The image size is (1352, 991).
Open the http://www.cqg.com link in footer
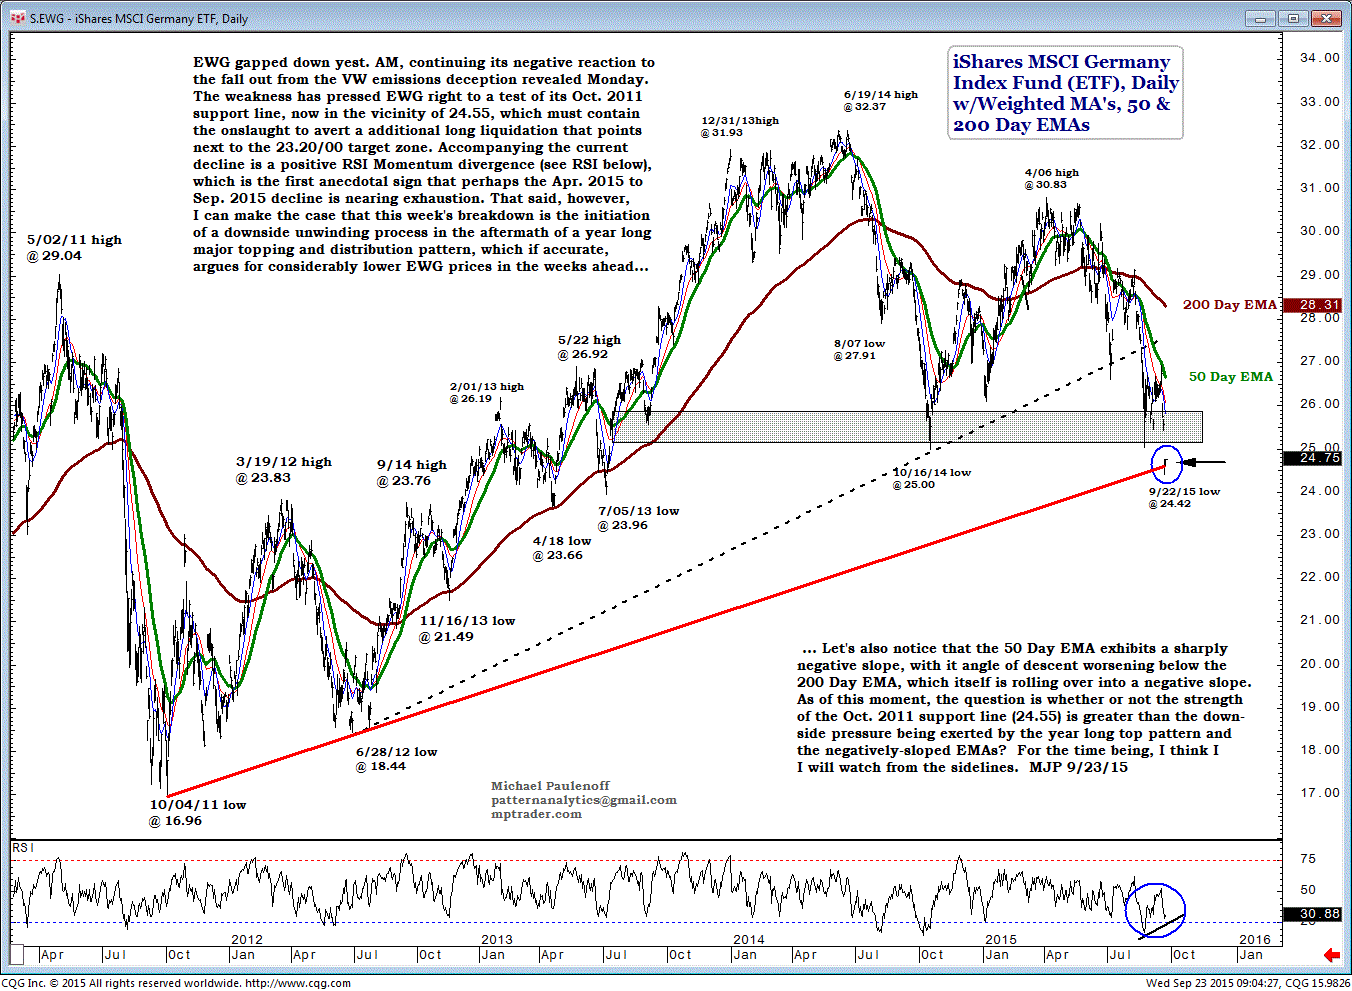[x=298, y=983]
